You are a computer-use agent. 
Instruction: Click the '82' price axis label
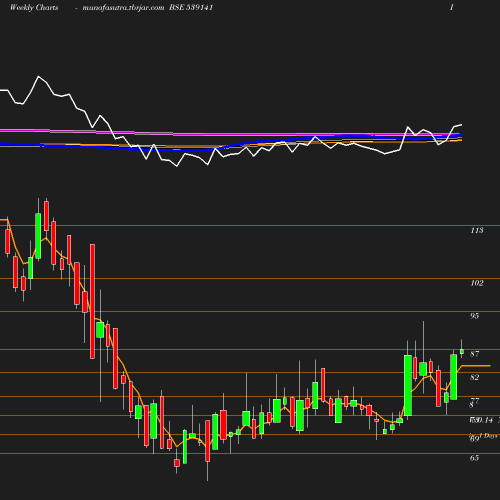pos(475,377)
